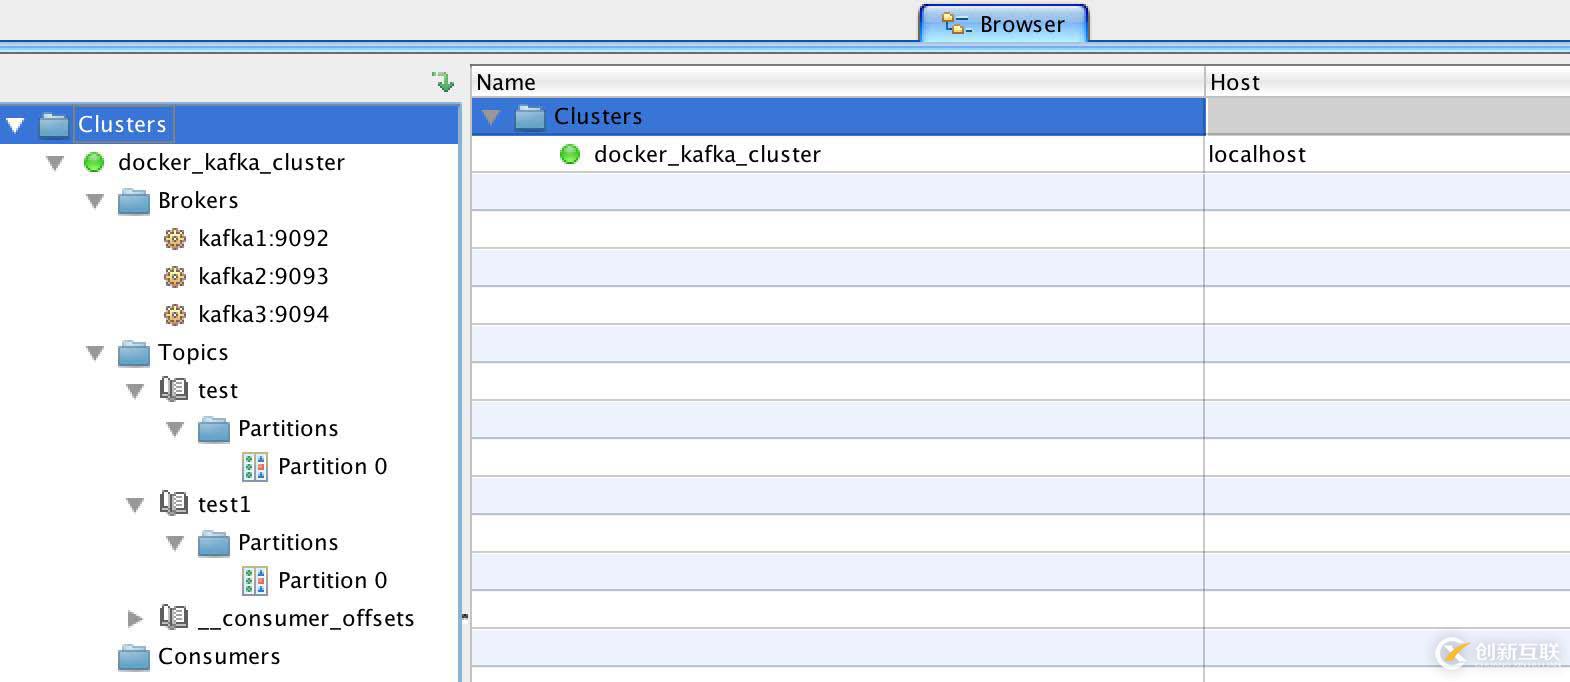Click the book icon of __consumer_offsets

[174, 618]
